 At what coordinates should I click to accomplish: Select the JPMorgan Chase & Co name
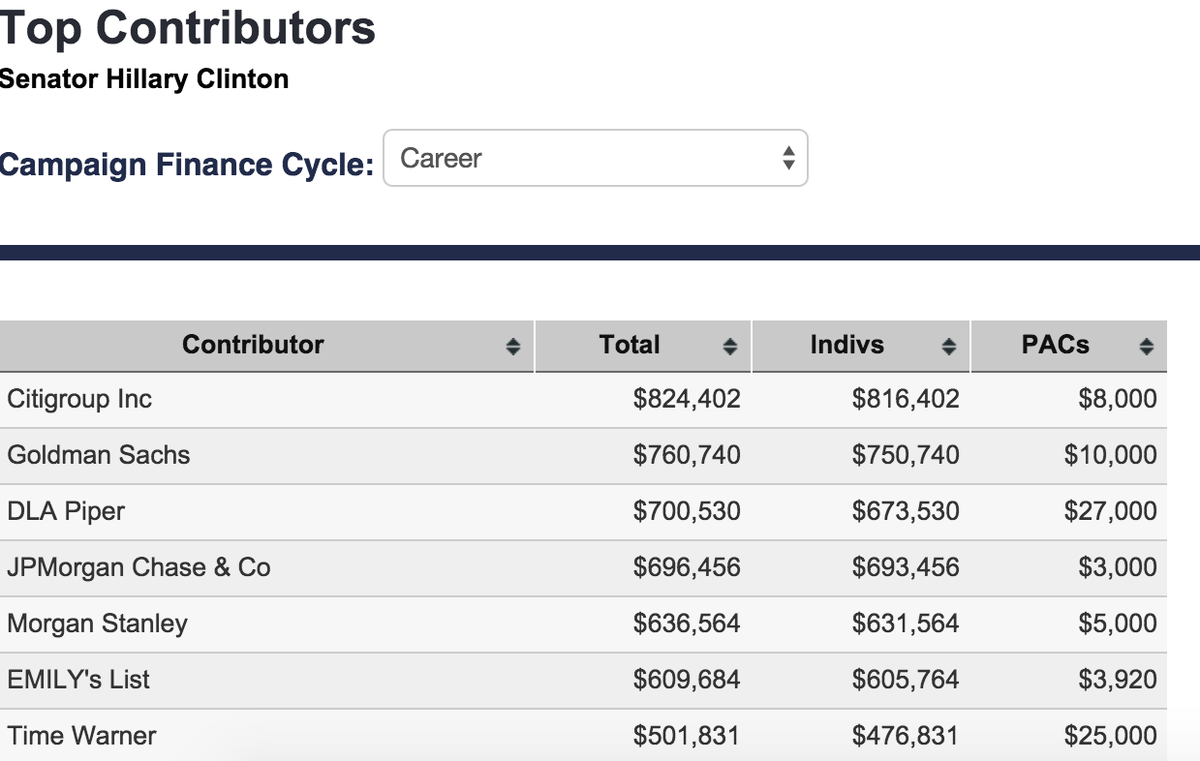[139, 567]
